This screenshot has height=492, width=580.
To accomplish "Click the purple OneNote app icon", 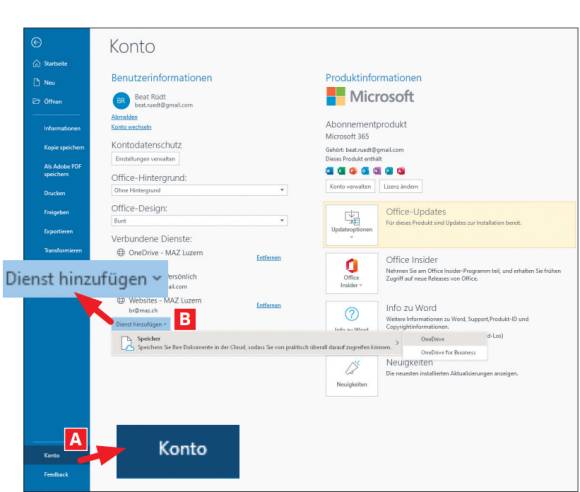I will point(377,171).
